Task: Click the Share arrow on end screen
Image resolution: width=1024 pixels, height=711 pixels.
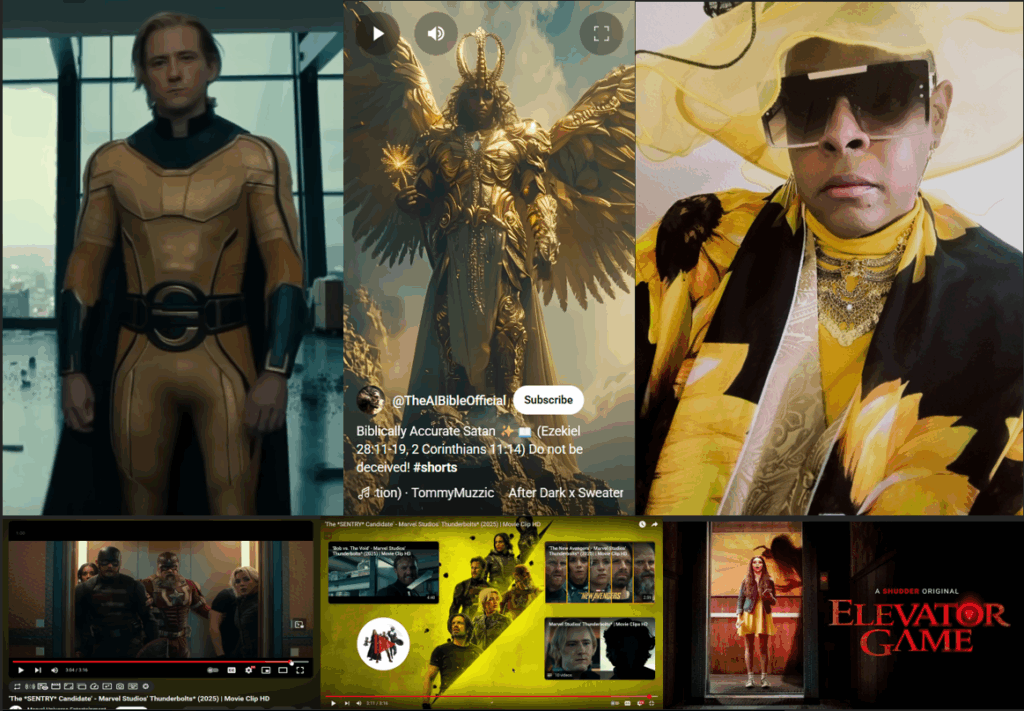Action: pos(654,524)
